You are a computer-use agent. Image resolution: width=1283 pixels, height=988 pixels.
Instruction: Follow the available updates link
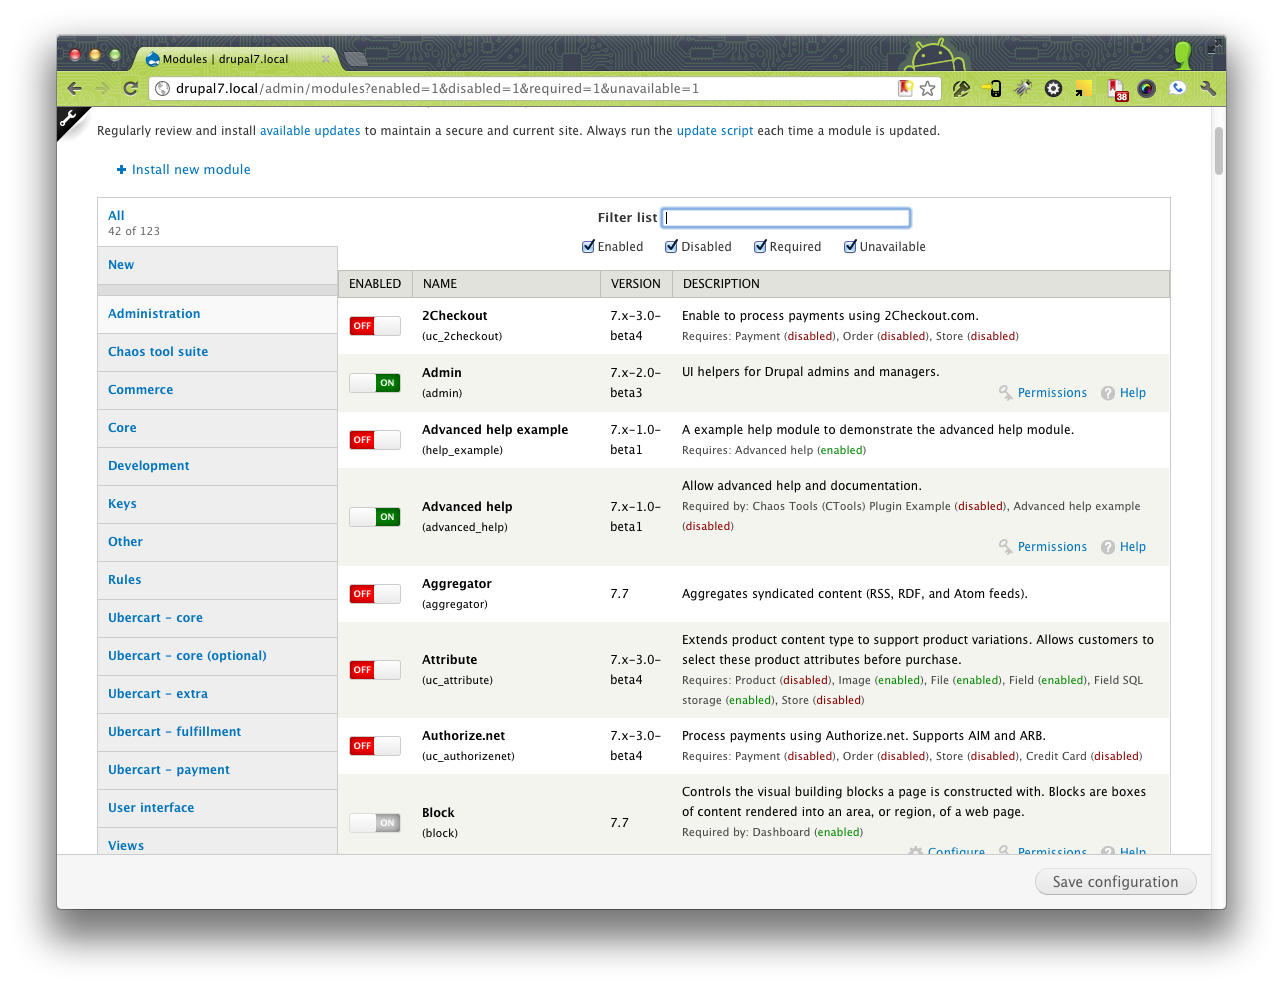click(x=310, y=131)
